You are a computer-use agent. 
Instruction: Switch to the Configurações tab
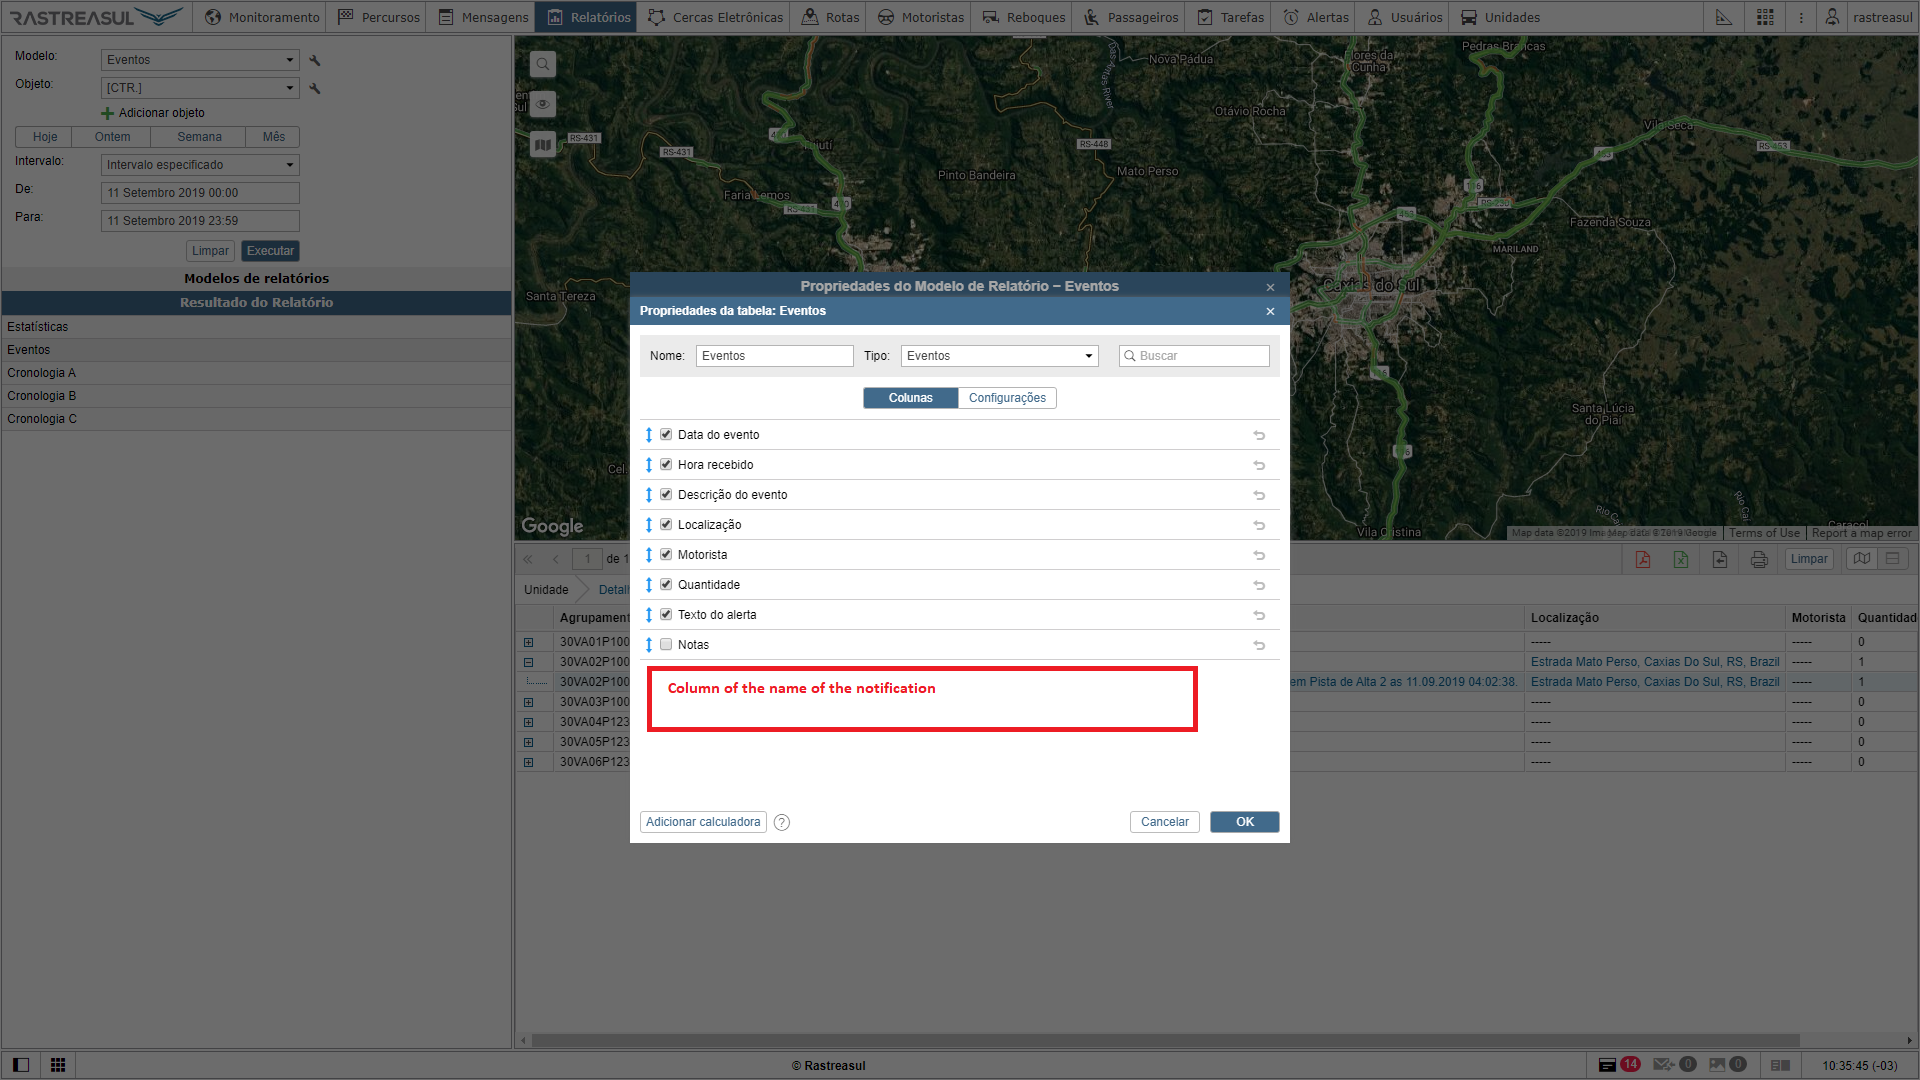(x=1007, y=398)
